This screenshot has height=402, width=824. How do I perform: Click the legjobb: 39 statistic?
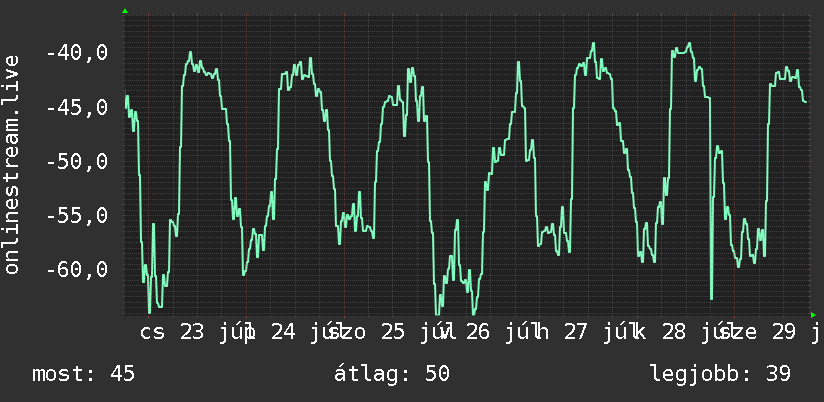tap(720, 375)
